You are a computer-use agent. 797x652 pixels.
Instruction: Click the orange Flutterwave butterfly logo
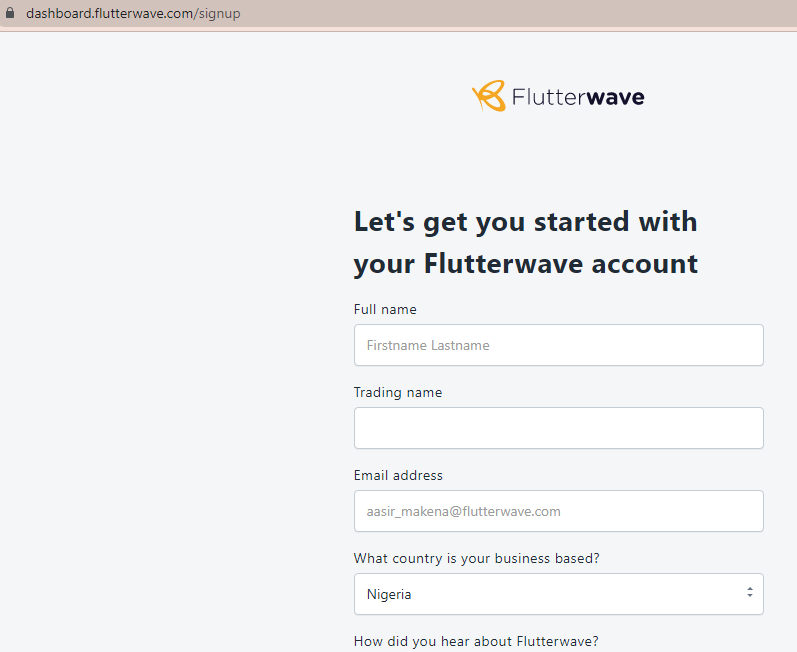click(488, 96)
